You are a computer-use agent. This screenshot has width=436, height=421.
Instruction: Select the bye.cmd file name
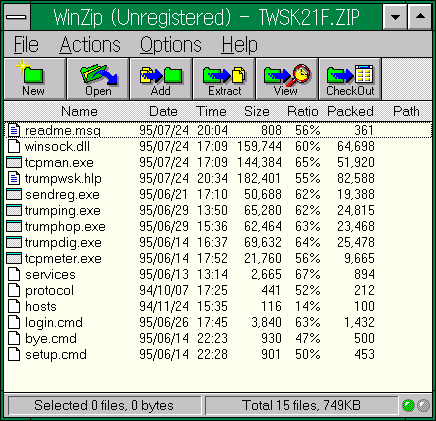(x=51, y=338)
